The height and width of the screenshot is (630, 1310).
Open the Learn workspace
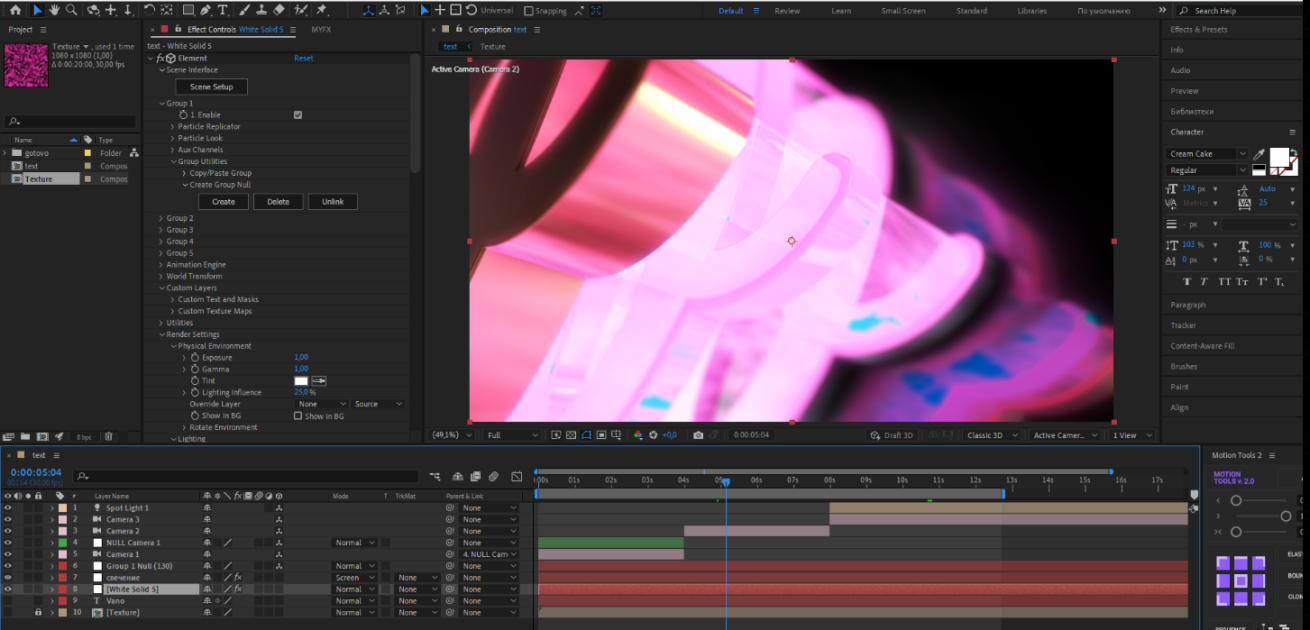(x=841, y=11)
